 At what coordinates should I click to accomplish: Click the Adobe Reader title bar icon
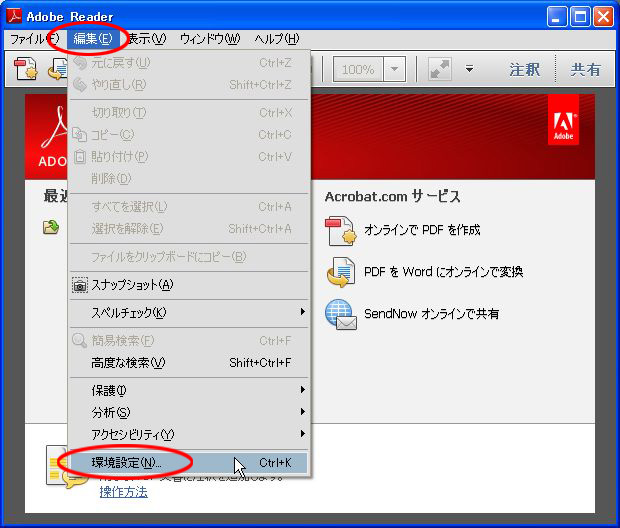[14, 16]
